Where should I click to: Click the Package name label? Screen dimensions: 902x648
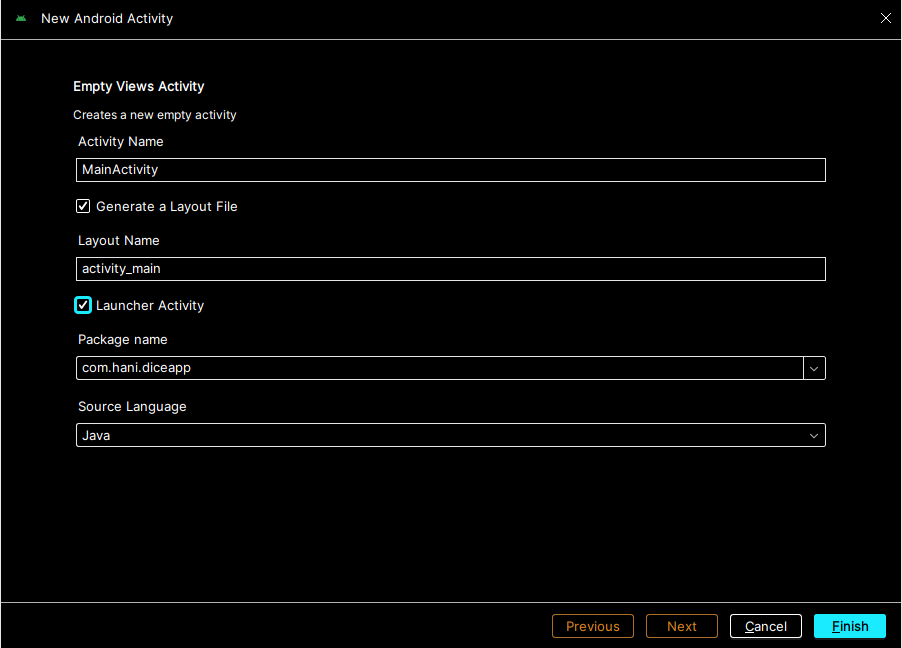tap(123, 340)
